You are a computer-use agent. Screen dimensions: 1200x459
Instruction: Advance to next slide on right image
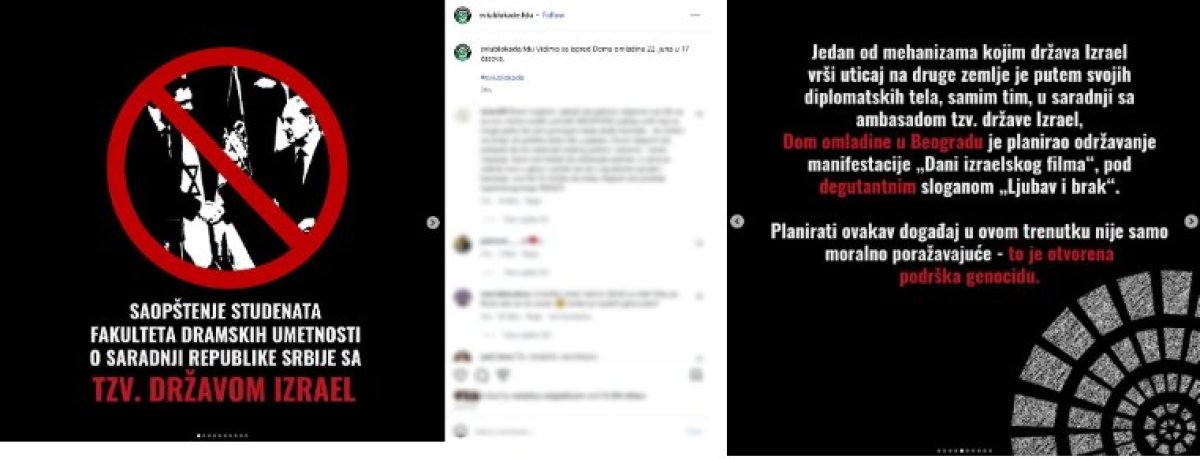click(x=1191, y=221)
